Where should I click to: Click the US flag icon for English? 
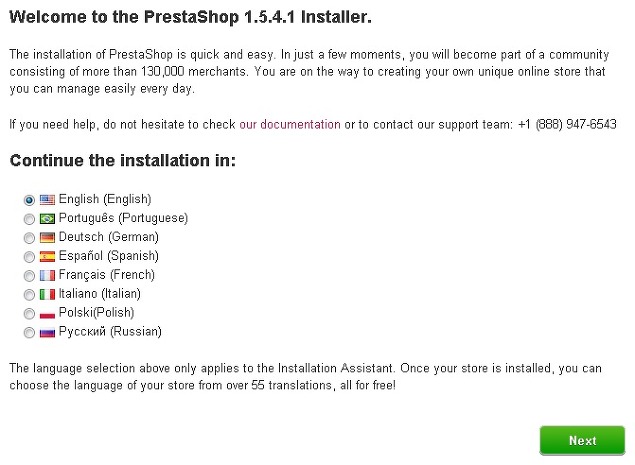tap(47, 200)
